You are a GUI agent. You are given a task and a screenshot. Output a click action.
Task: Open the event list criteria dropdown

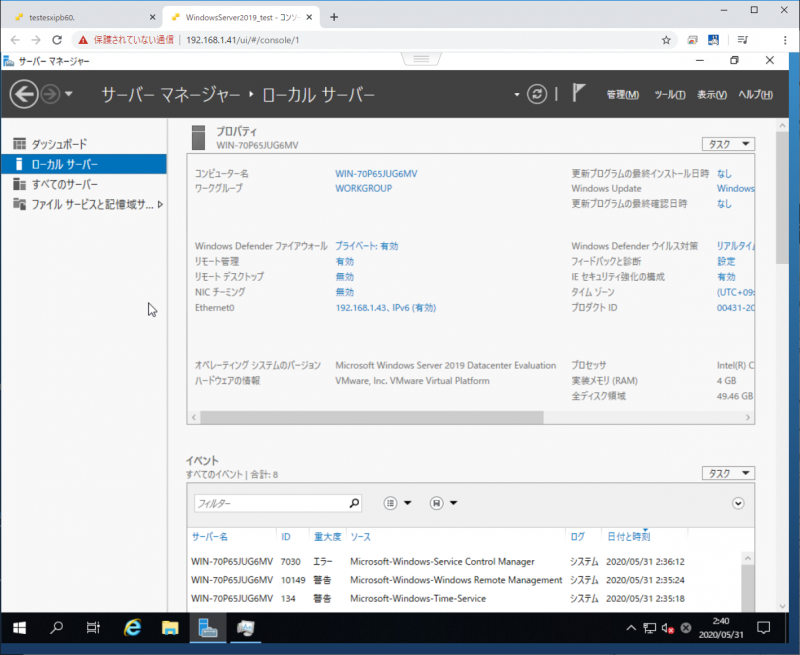click(397, 503)
